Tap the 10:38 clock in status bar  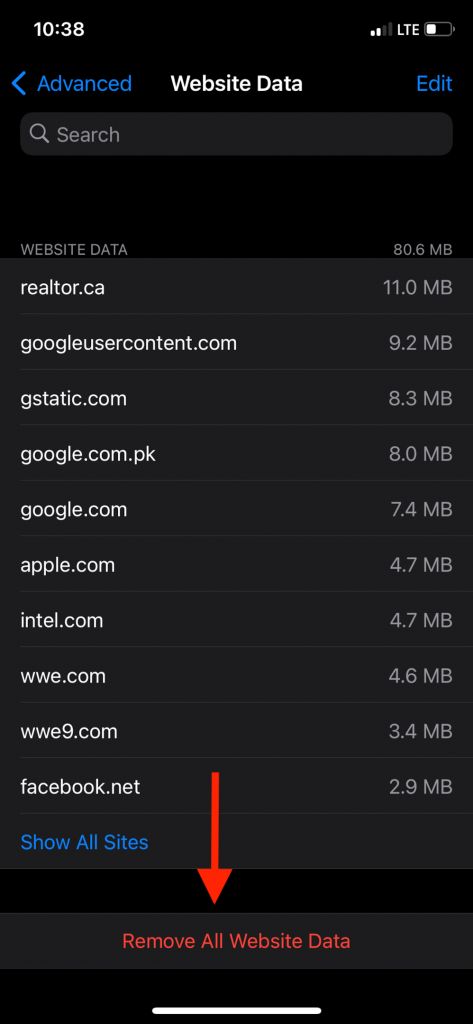[59, 29]
